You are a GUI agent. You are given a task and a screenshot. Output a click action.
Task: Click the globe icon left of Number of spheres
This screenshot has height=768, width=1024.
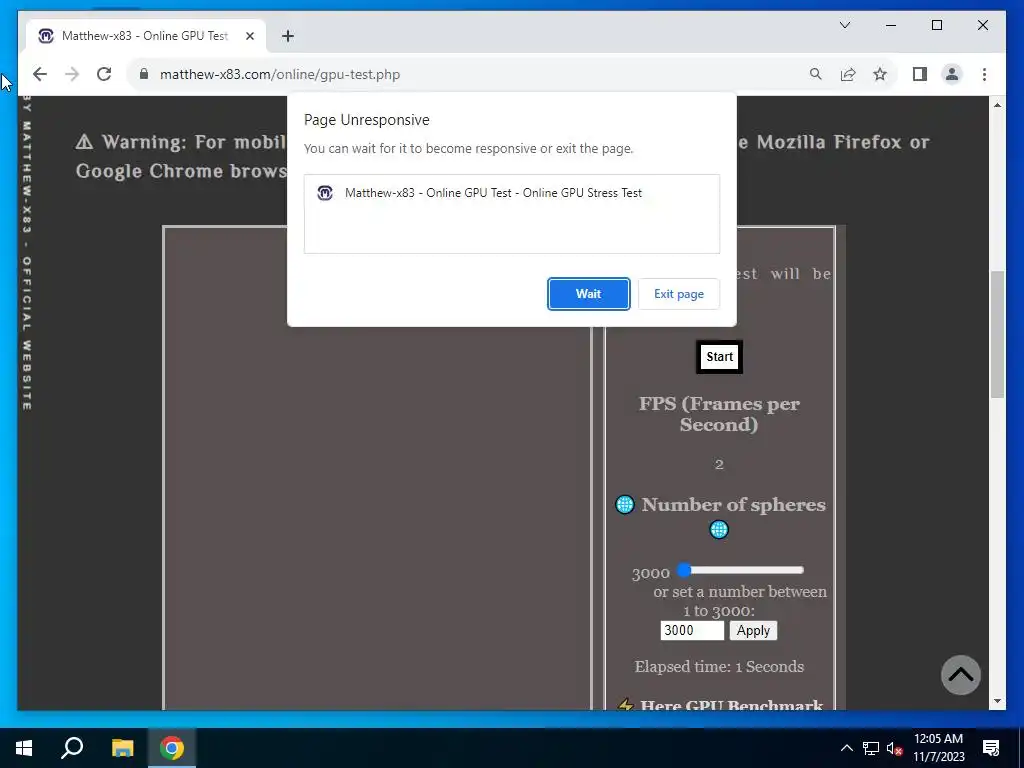[624, 505]
